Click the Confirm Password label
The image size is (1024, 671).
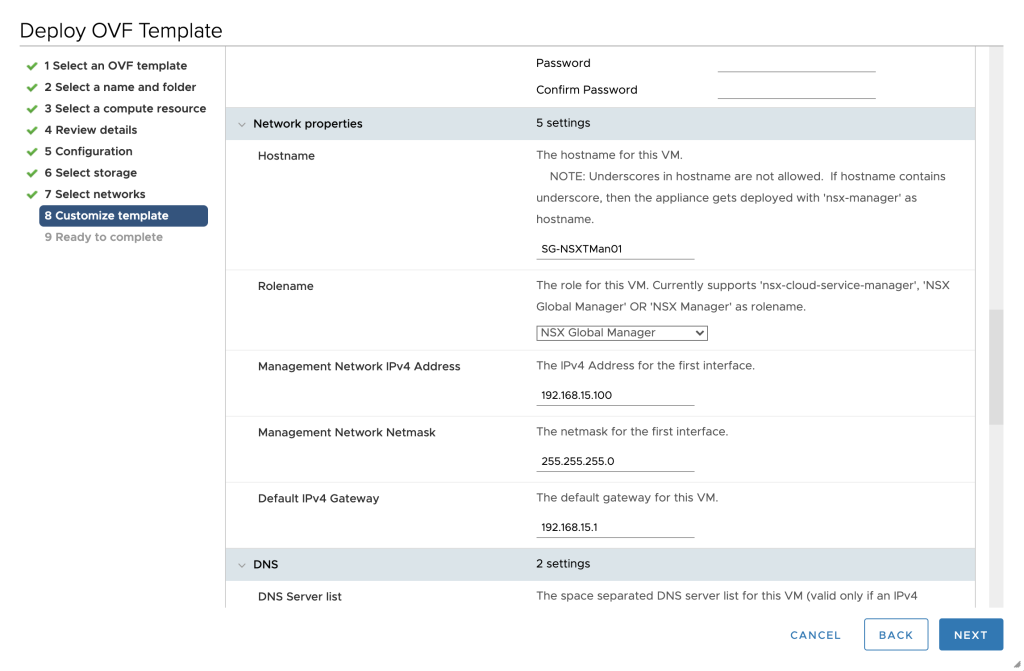click(586, 90)
